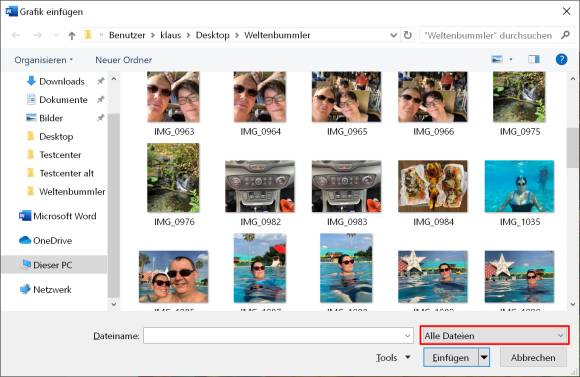Click Weltenbummler in the breadcrumb path
Screen dimensions: 580x377
point(277,35)
